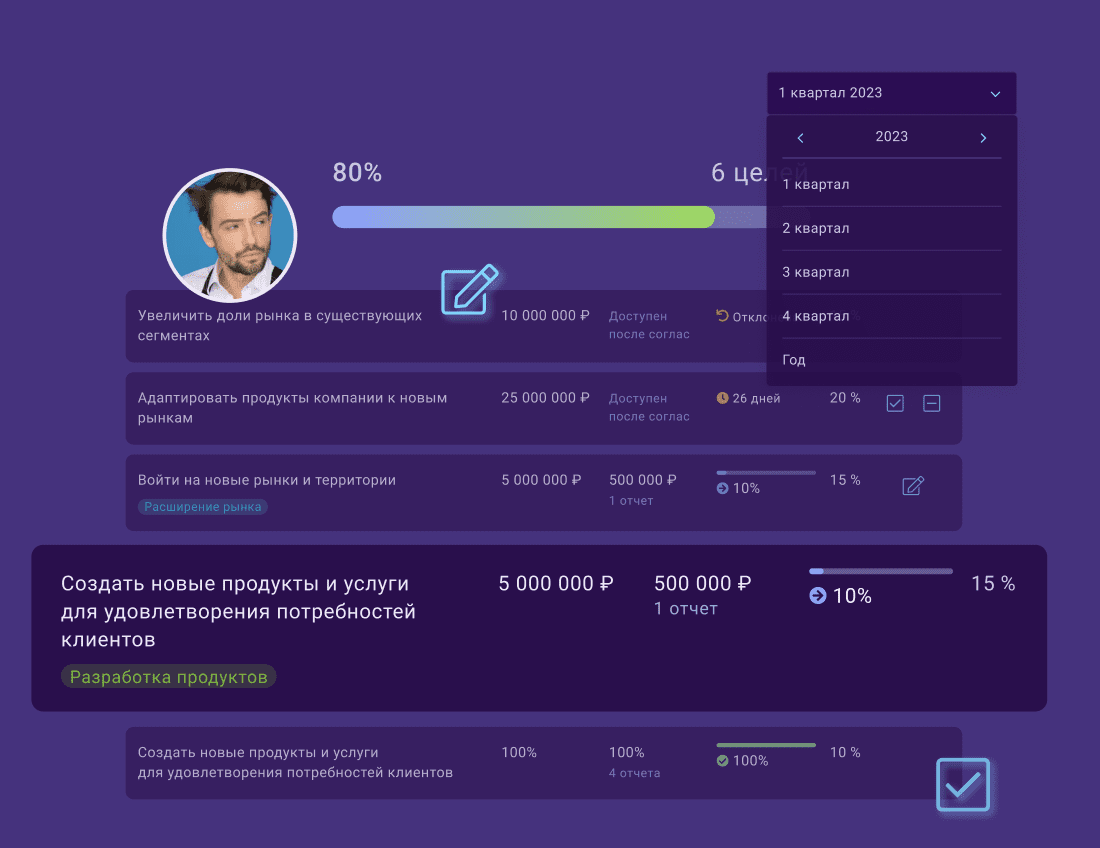Viewport: 1100px width, 848px height.
Task: Go to next year with right chevron
Action: coord(983,138)
